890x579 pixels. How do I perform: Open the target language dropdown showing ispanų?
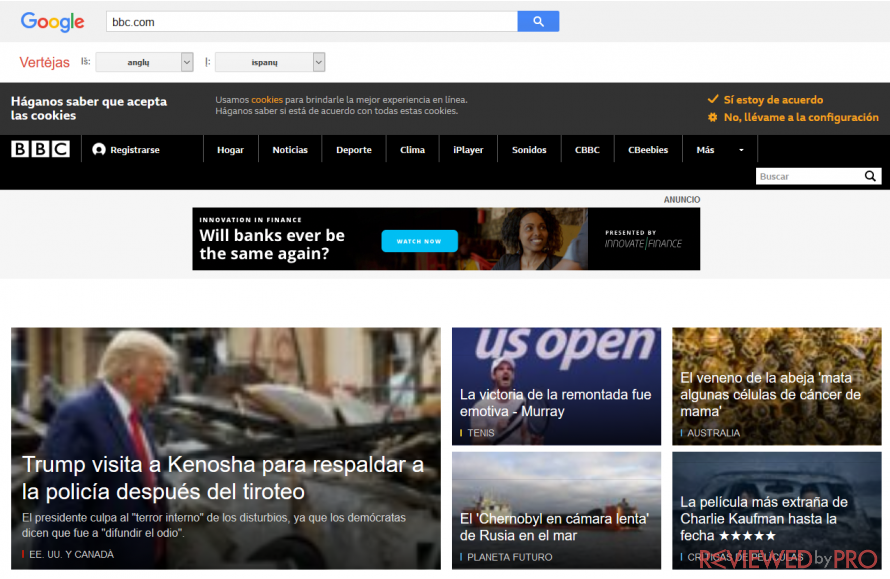(270, 62)
